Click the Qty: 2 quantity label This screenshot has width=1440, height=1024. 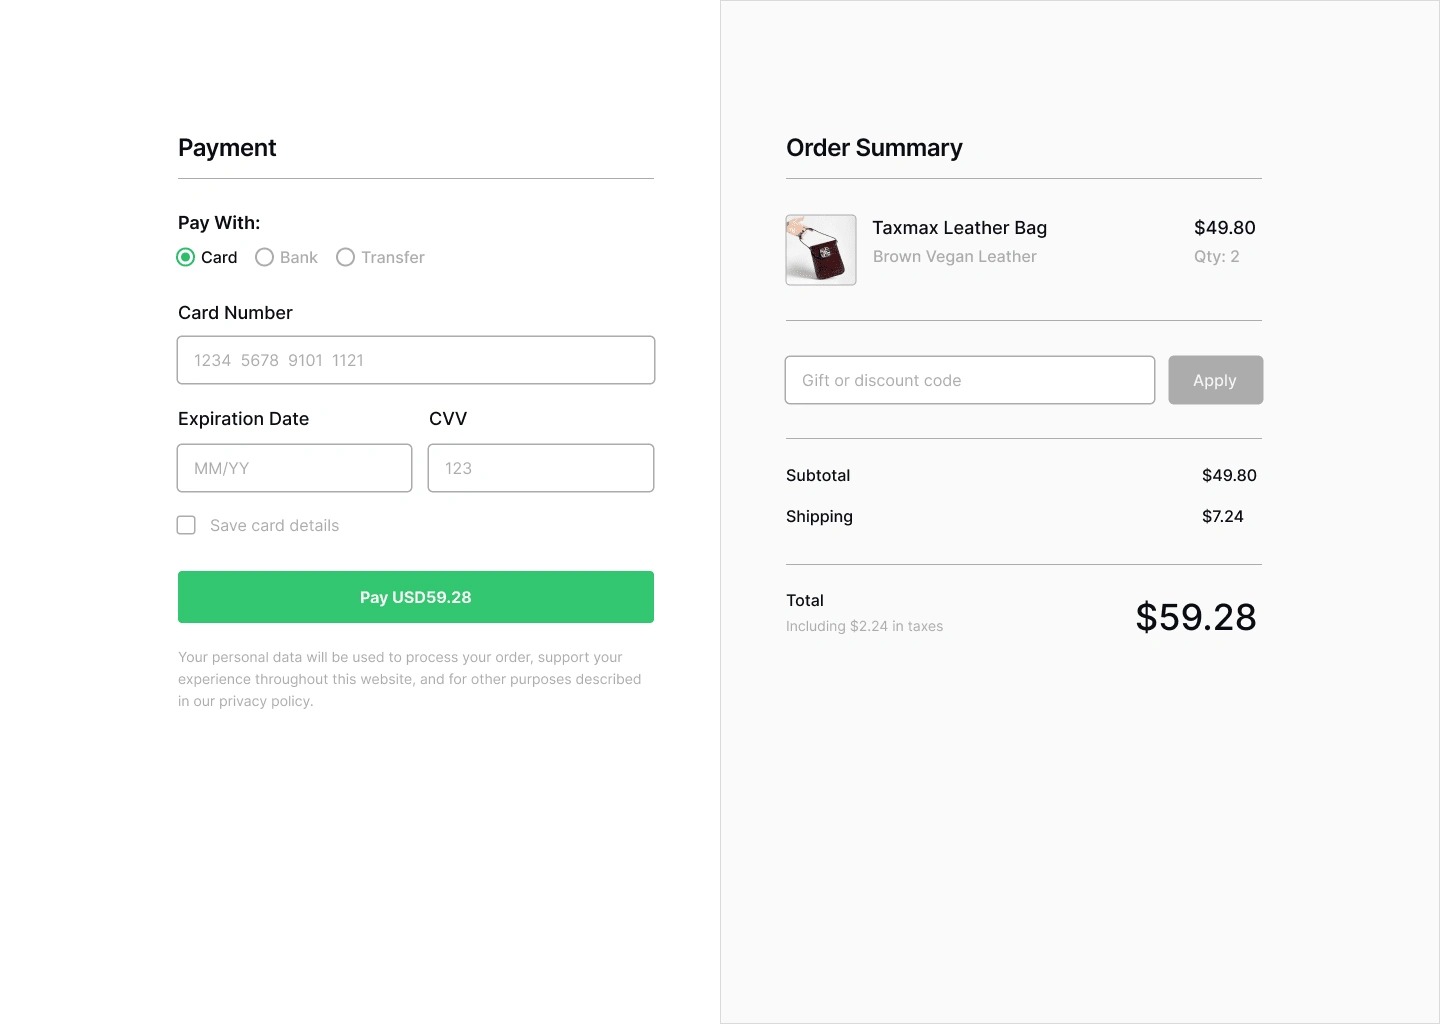(1216, 257)
